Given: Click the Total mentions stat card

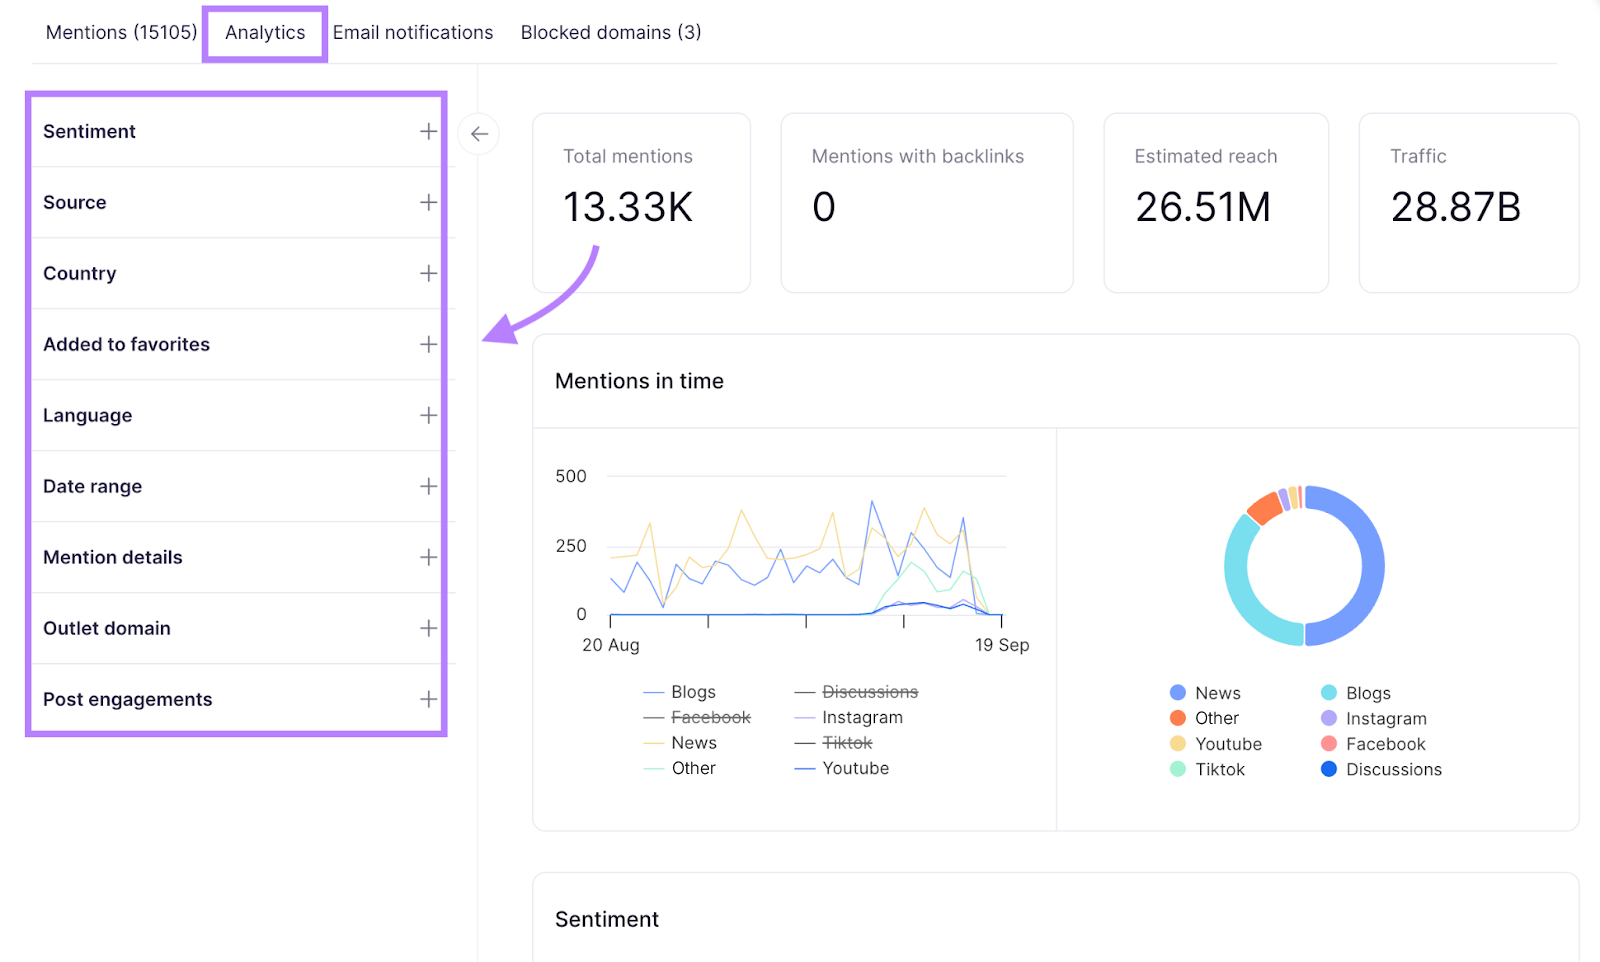Looking at the screenshot, I should coord(641,202).
